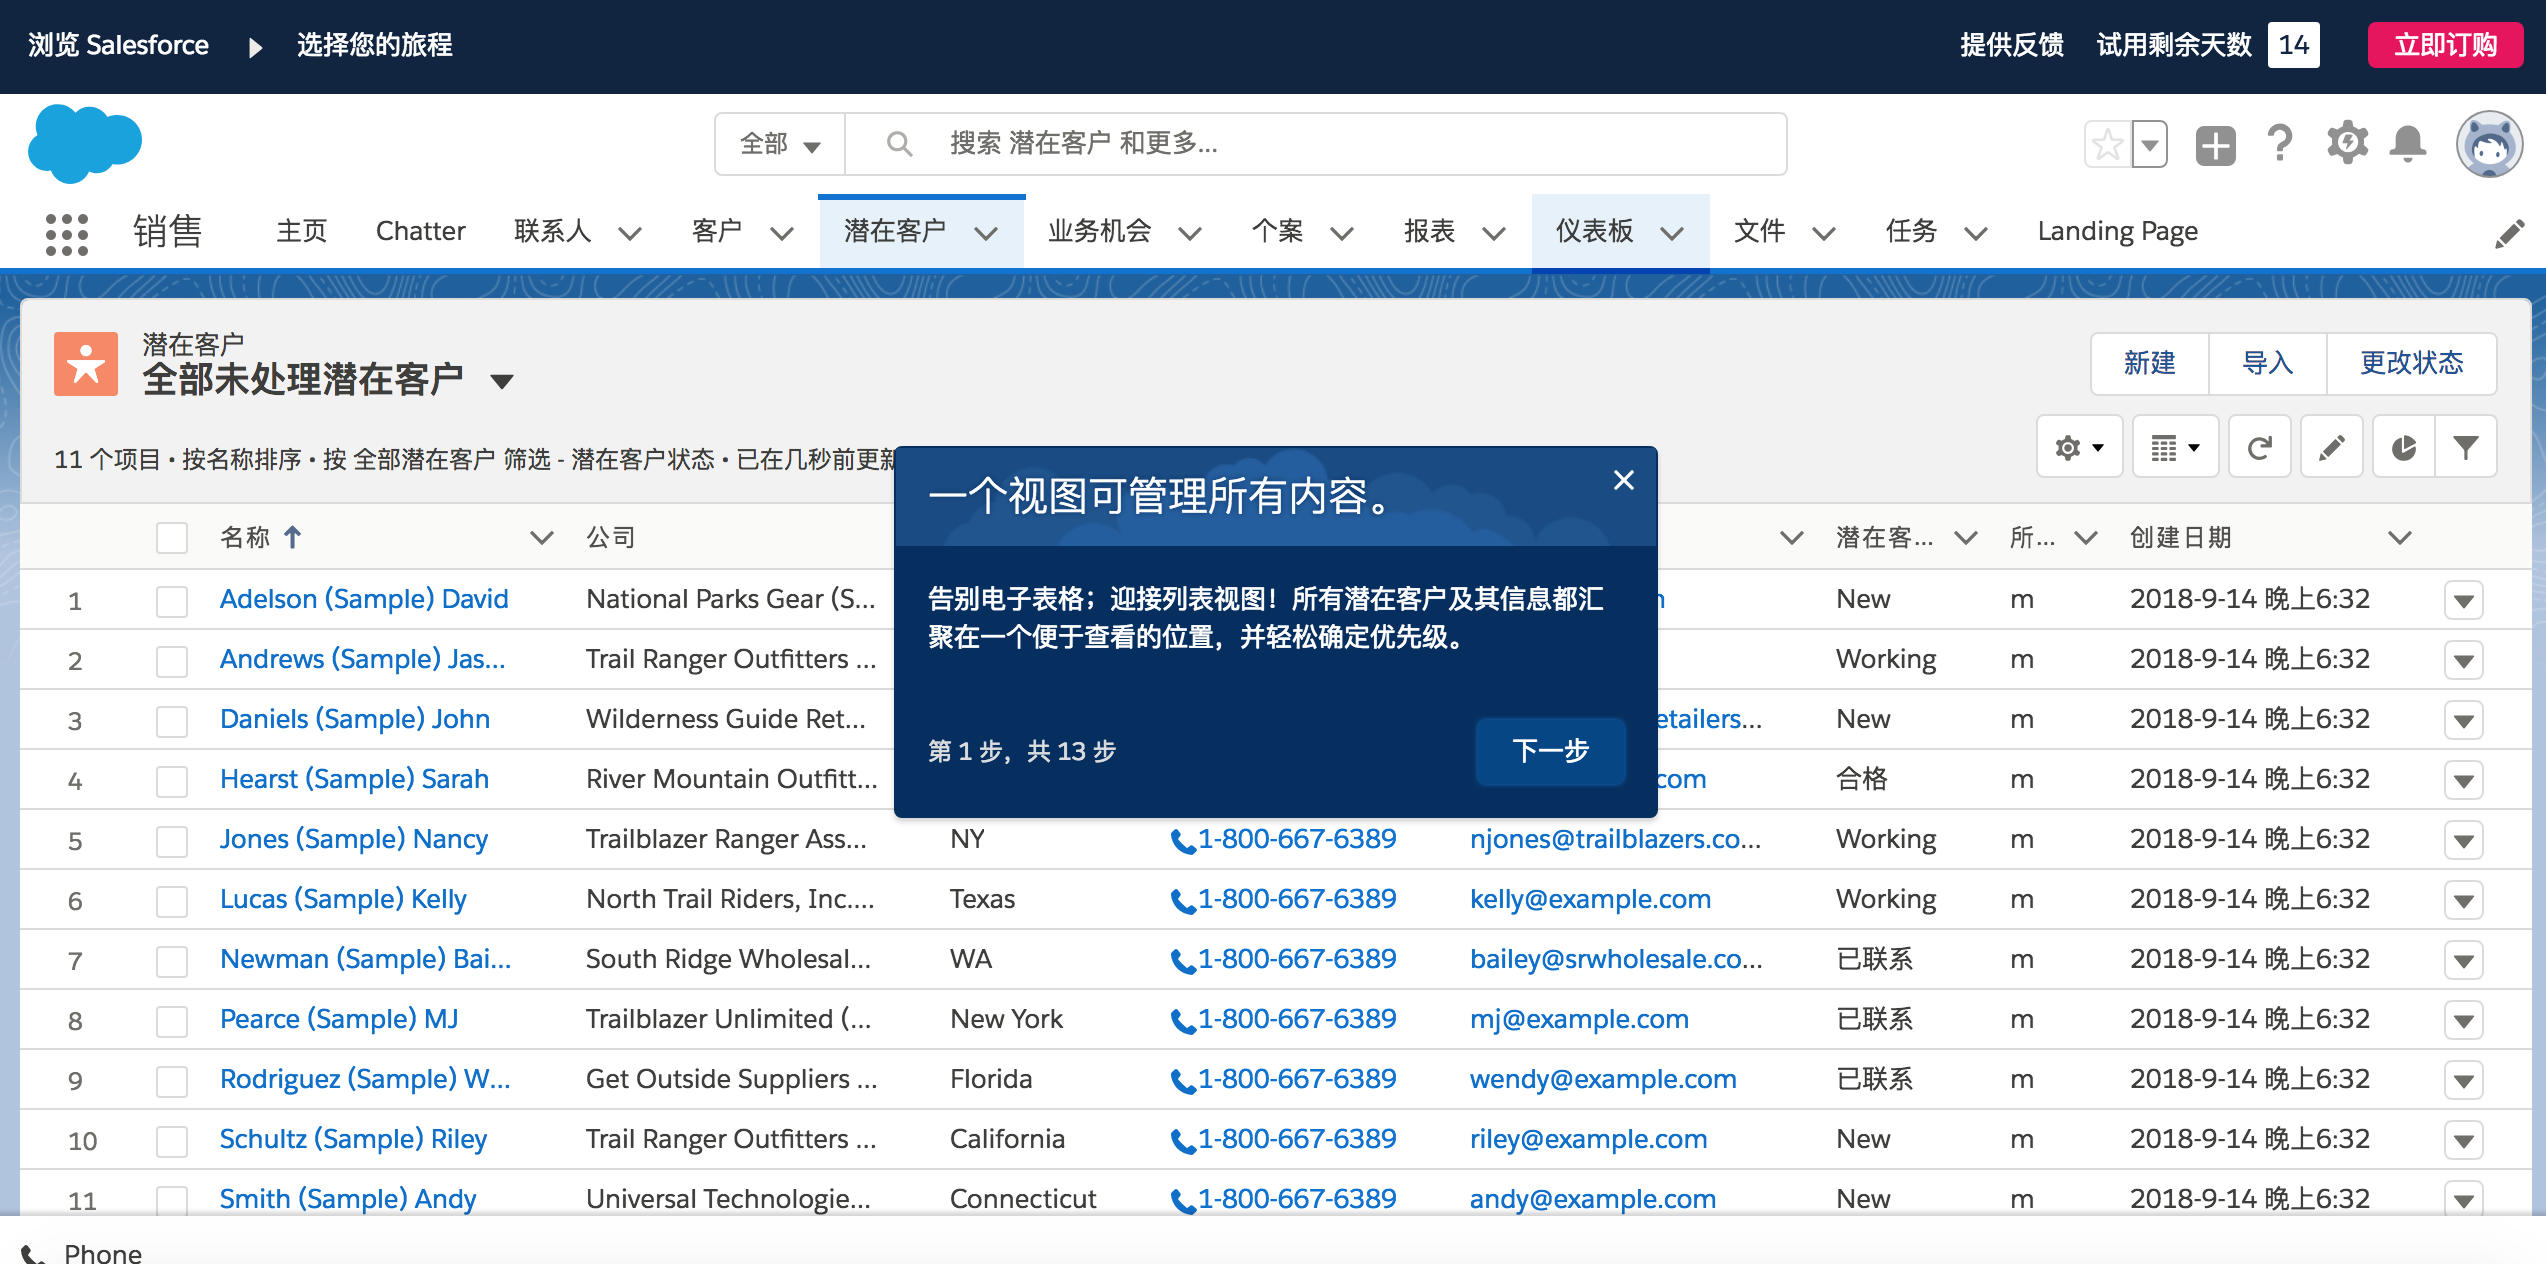Expand the 联系人 tab chevron

pyautogui.click(x=629, y=234)
